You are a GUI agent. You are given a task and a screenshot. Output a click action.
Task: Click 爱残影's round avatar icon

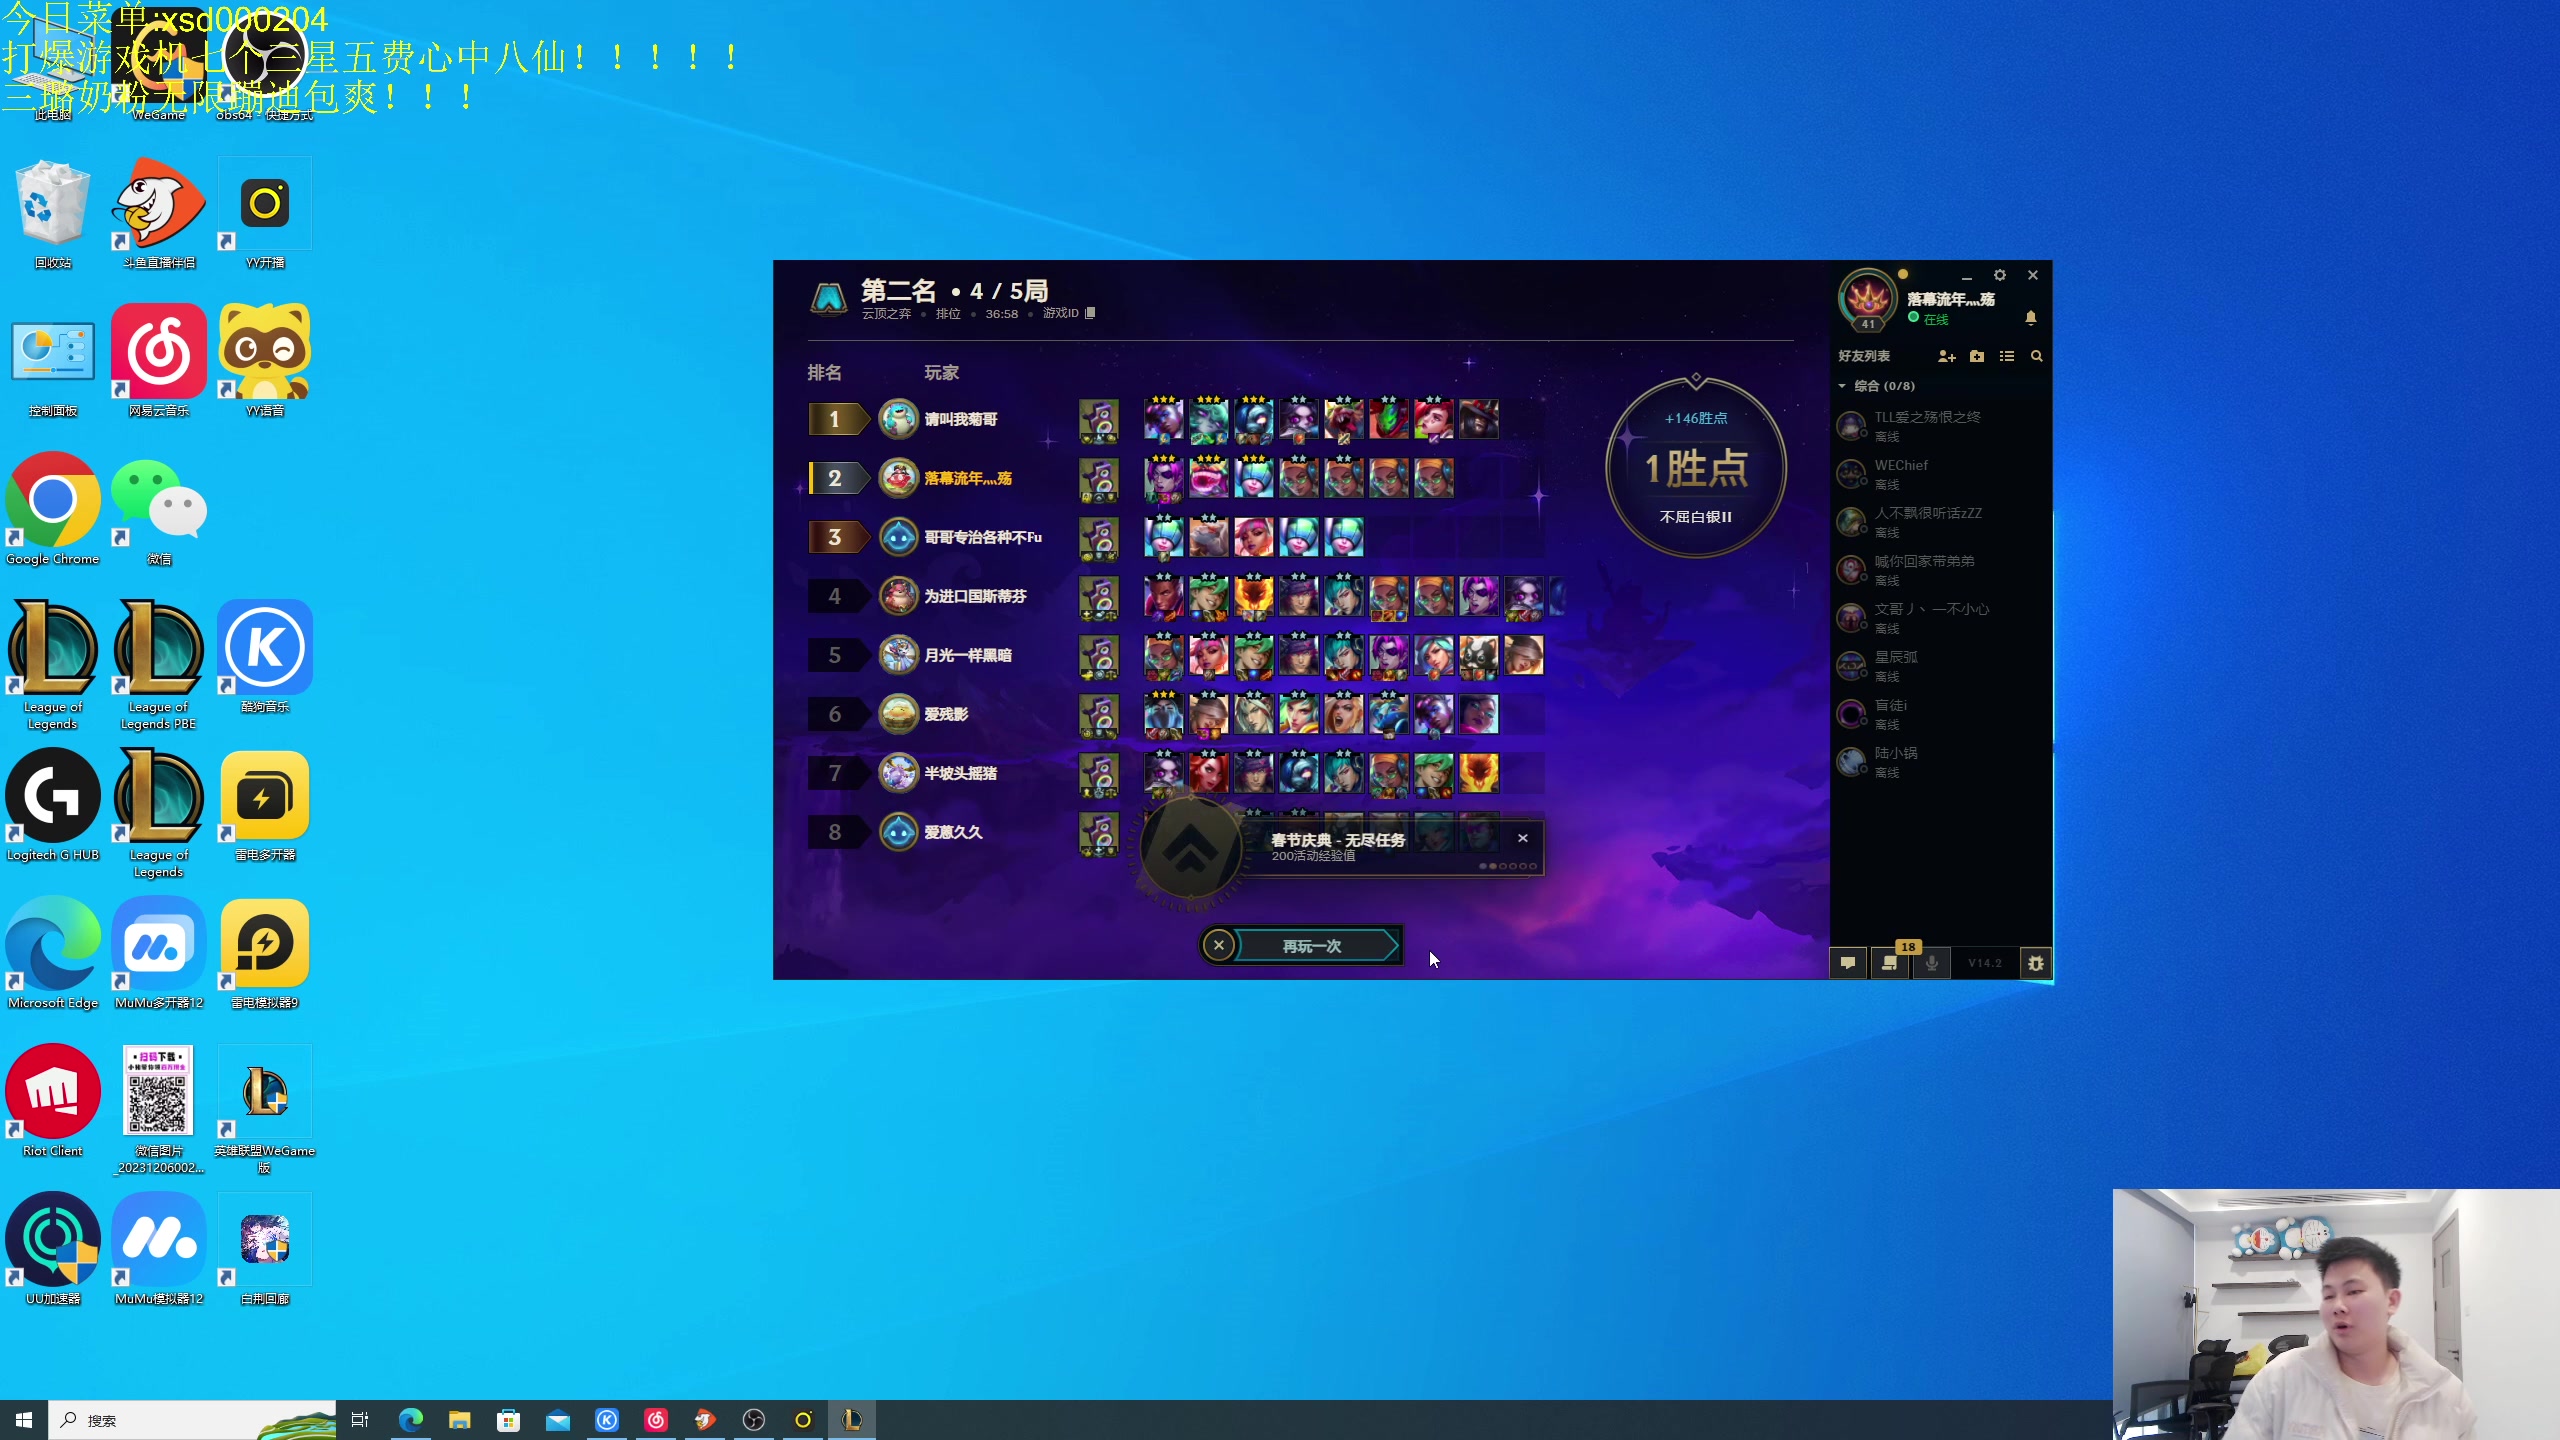898,714
